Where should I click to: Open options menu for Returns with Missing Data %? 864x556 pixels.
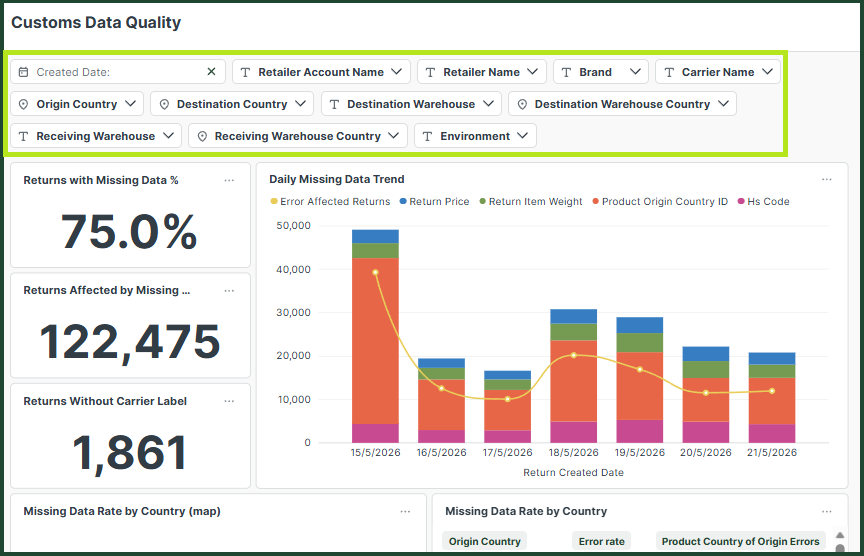(x=229, y=180)
